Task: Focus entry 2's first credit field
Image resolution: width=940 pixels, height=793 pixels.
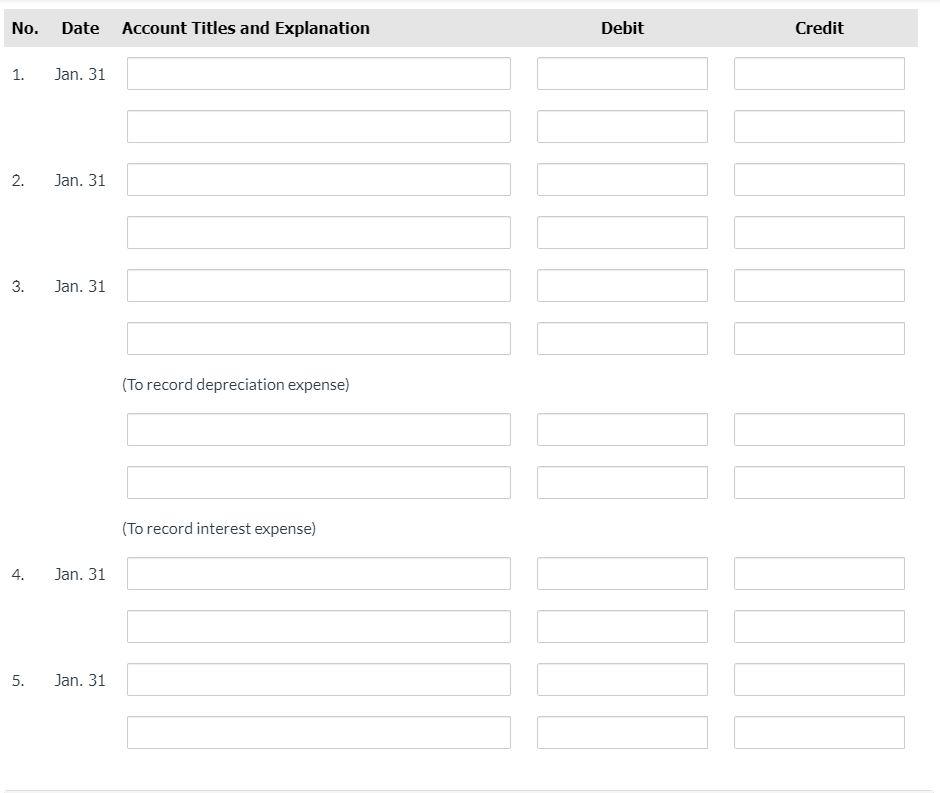Action: tap(819, 180)
